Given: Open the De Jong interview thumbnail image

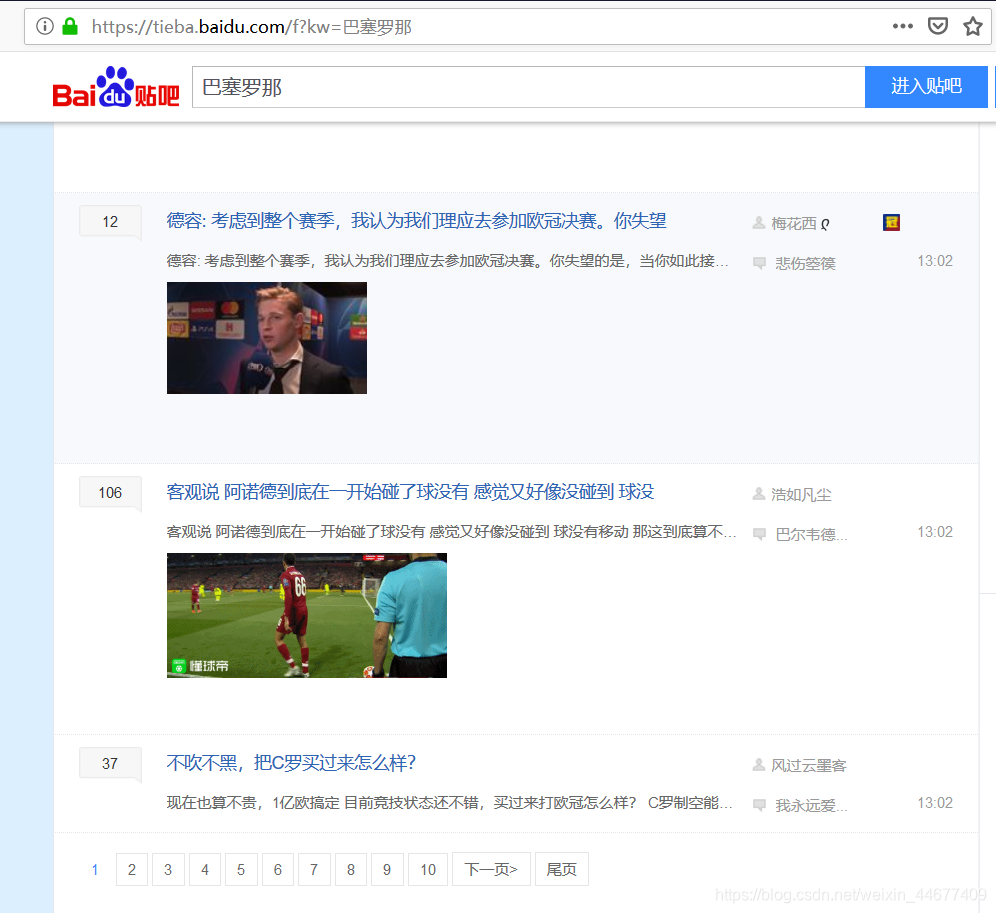Looking at the screenshot, I should [x=267, y=338].
